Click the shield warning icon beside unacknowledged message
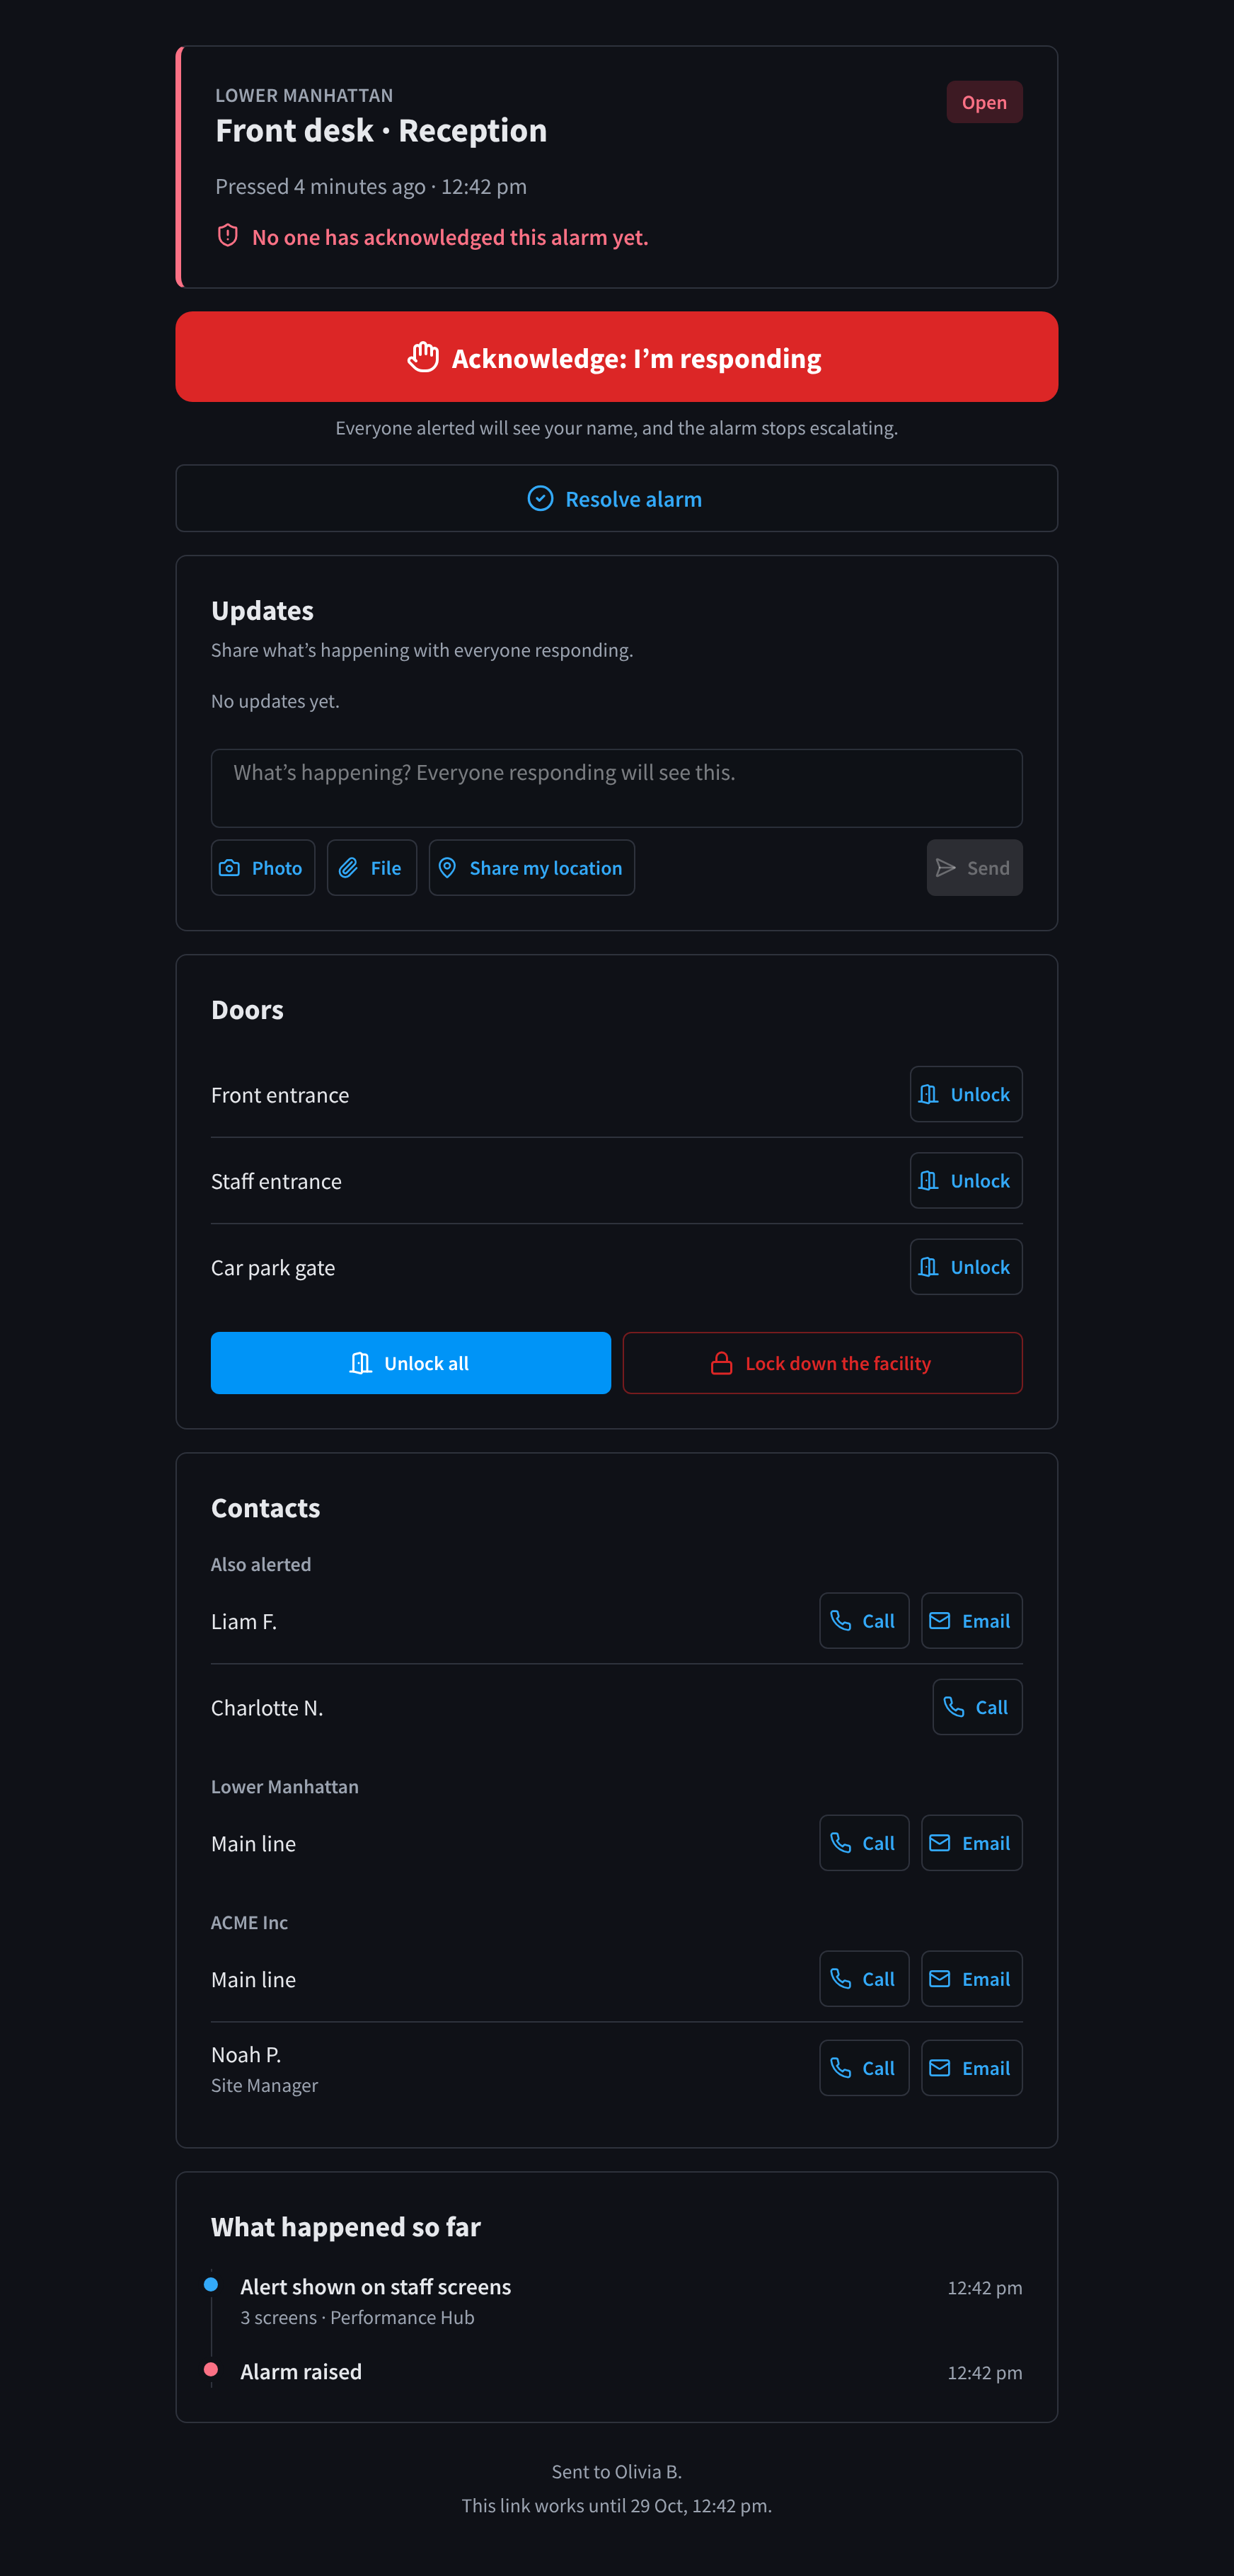1234x2576 pixels. 228,236
